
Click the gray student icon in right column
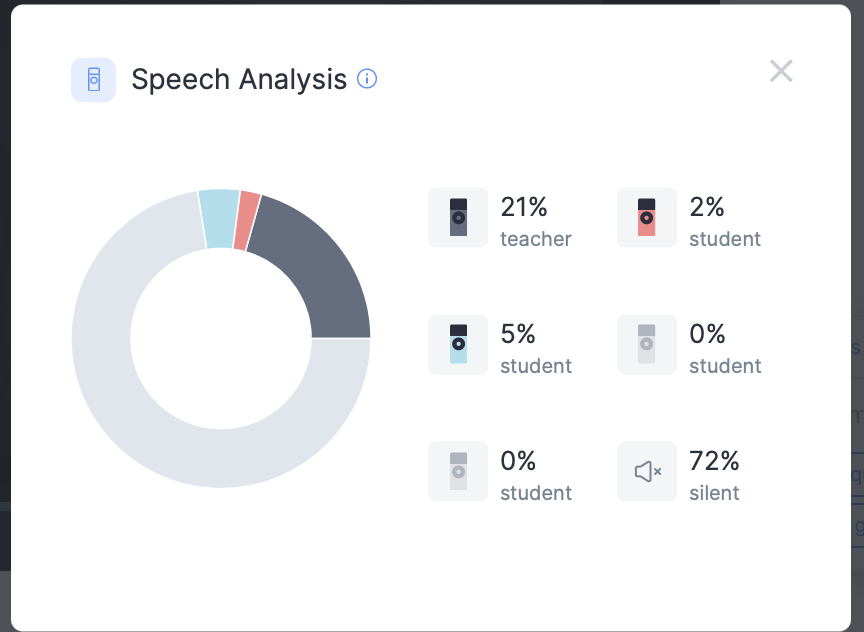[647, 344]
